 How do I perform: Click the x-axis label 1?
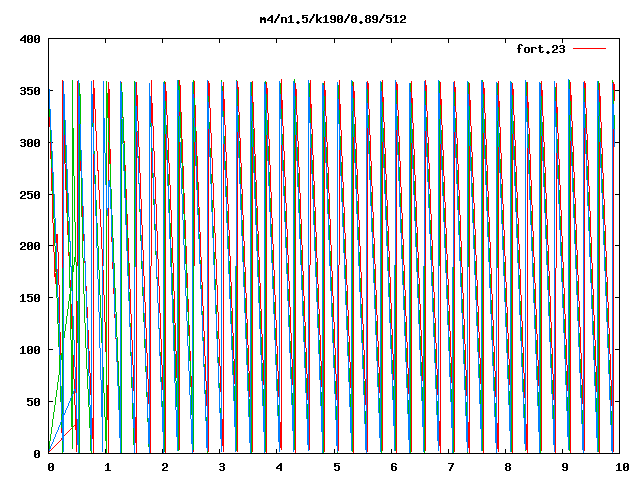[107, 467]
